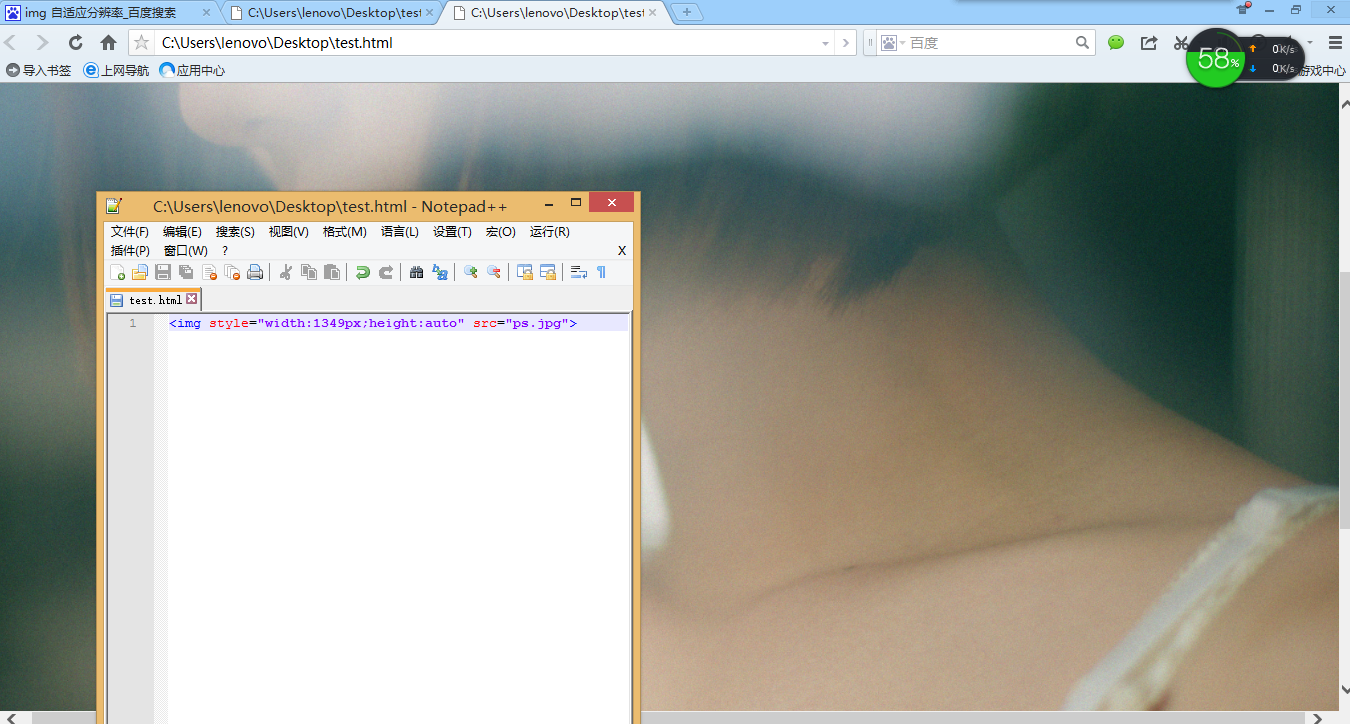This screenshot has width=1350, height=724.
Task: Click the Open file folder icon in Notepad++
Action: tap(140, 272)
